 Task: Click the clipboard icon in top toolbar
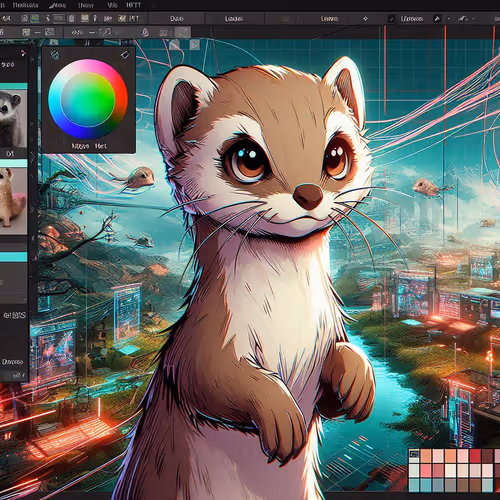pos(71,19)
